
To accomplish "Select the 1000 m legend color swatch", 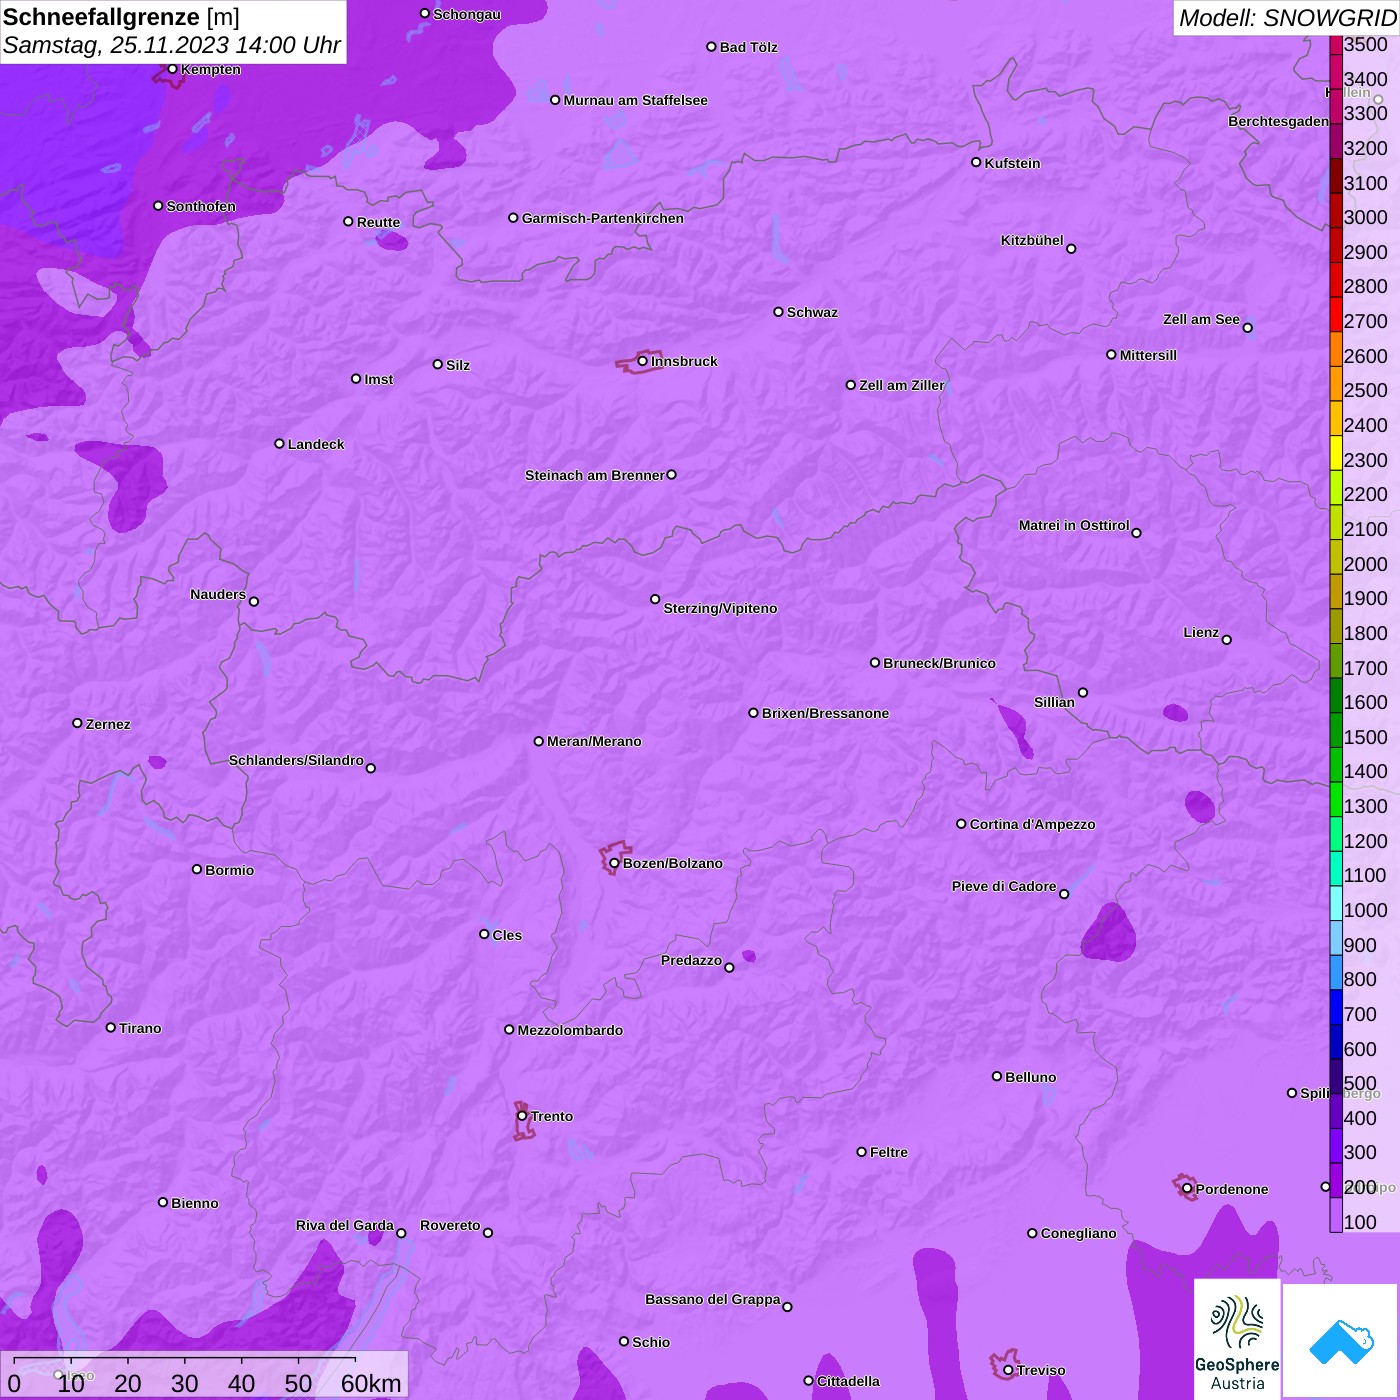I will pos(1336,903).
